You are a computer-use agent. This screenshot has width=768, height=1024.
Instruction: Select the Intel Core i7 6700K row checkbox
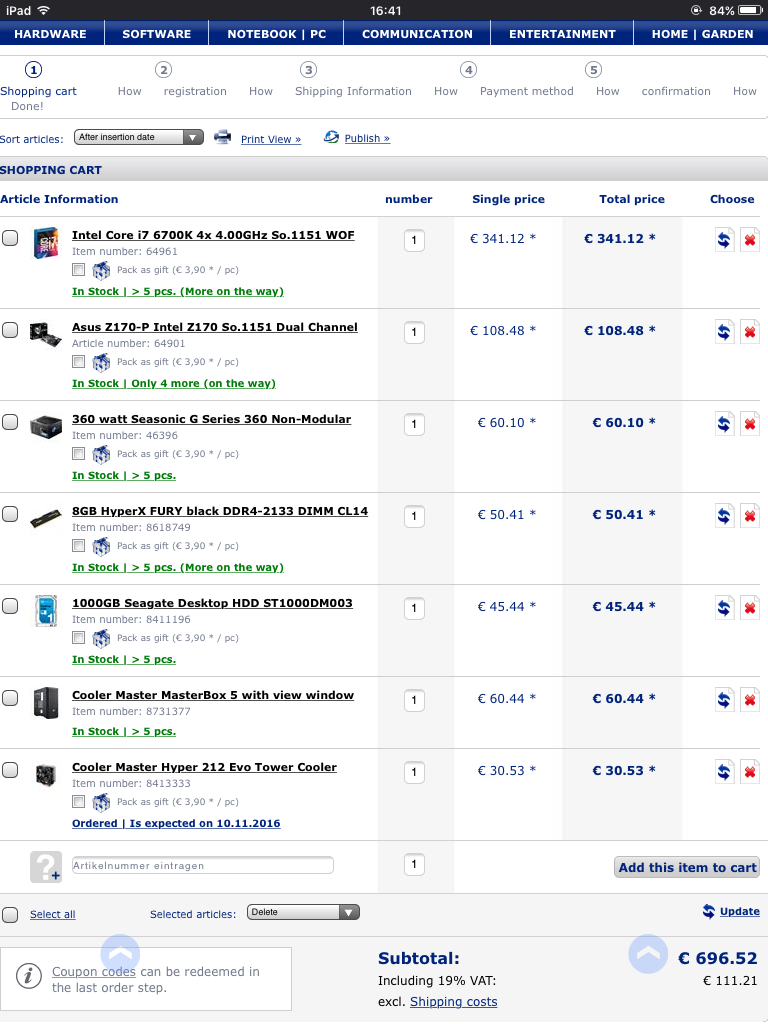coord(10,238)
